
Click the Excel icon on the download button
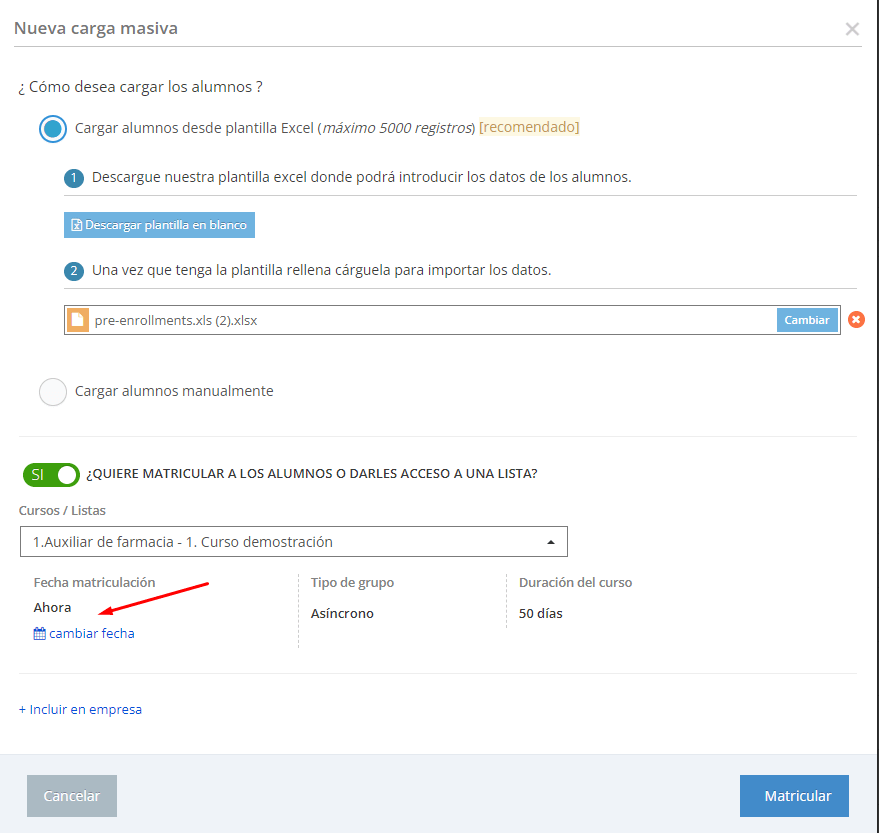(76, 225)
